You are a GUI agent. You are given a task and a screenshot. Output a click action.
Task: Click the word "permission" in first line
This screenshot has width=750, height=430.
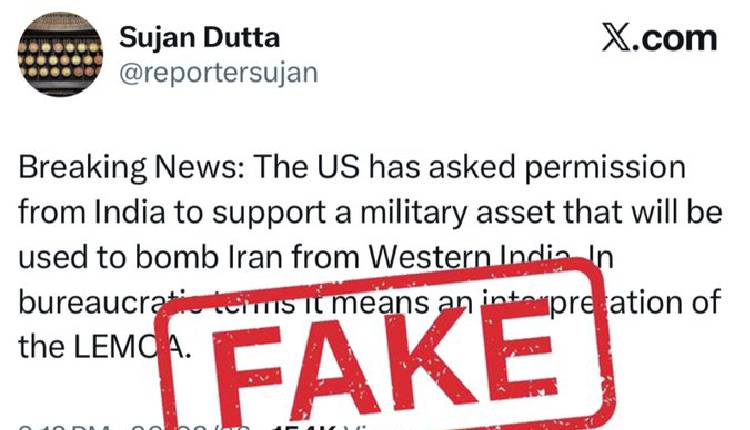pos(605,168)
